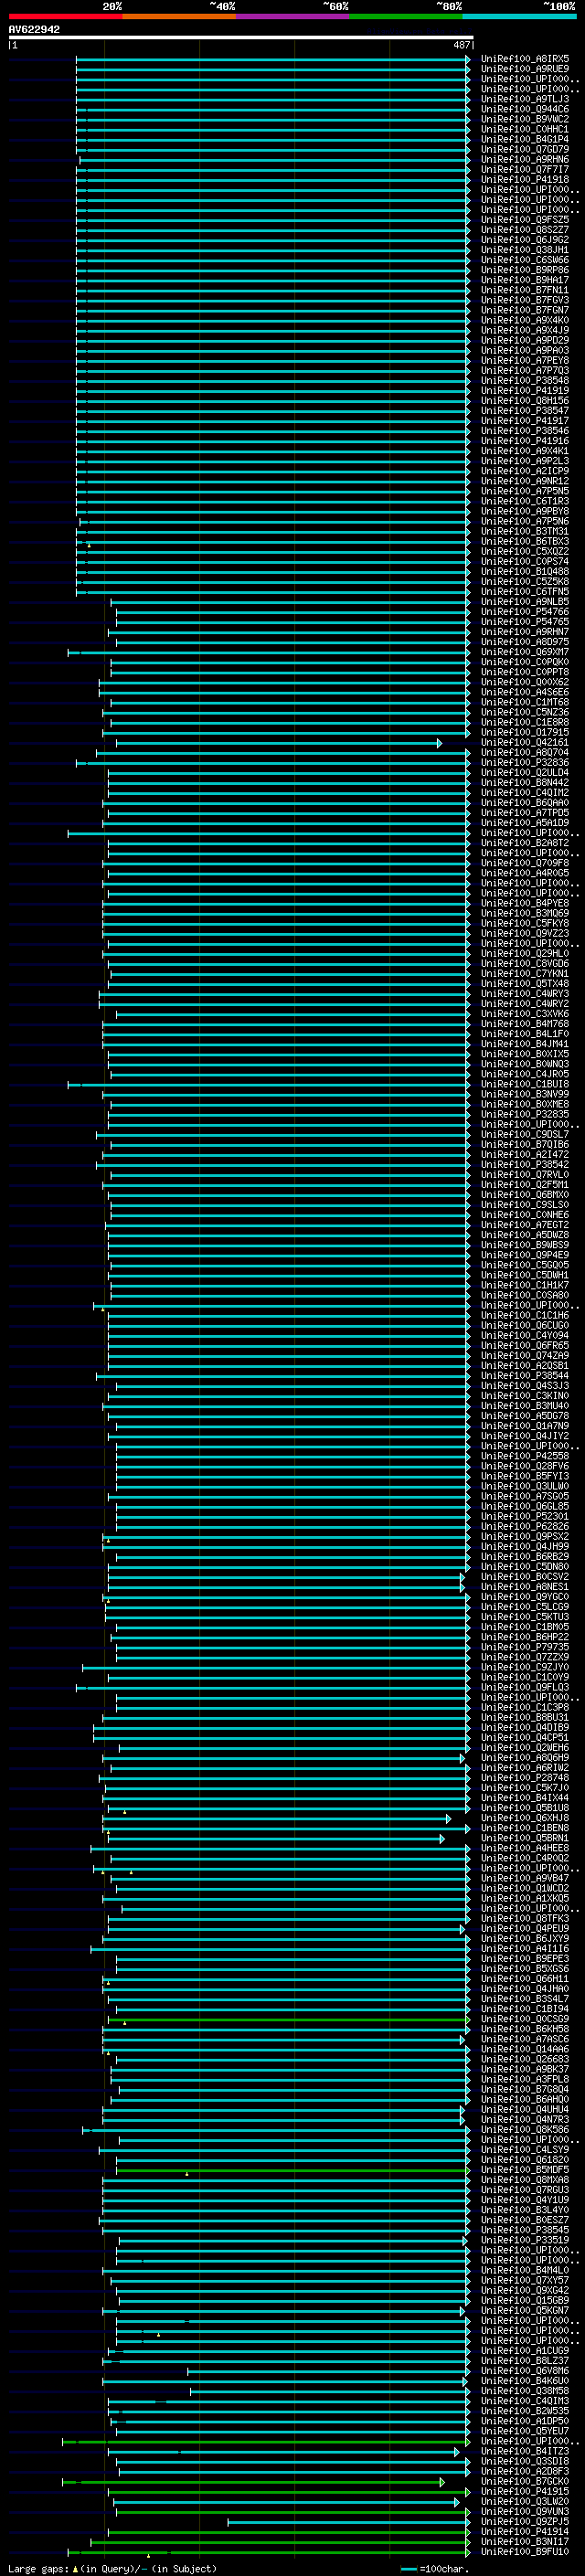Image resolution: width=585 pixels, height=2576 pixels.
Task: Select the UniRef100_A7PEY8 label
Action: (525, 360)
